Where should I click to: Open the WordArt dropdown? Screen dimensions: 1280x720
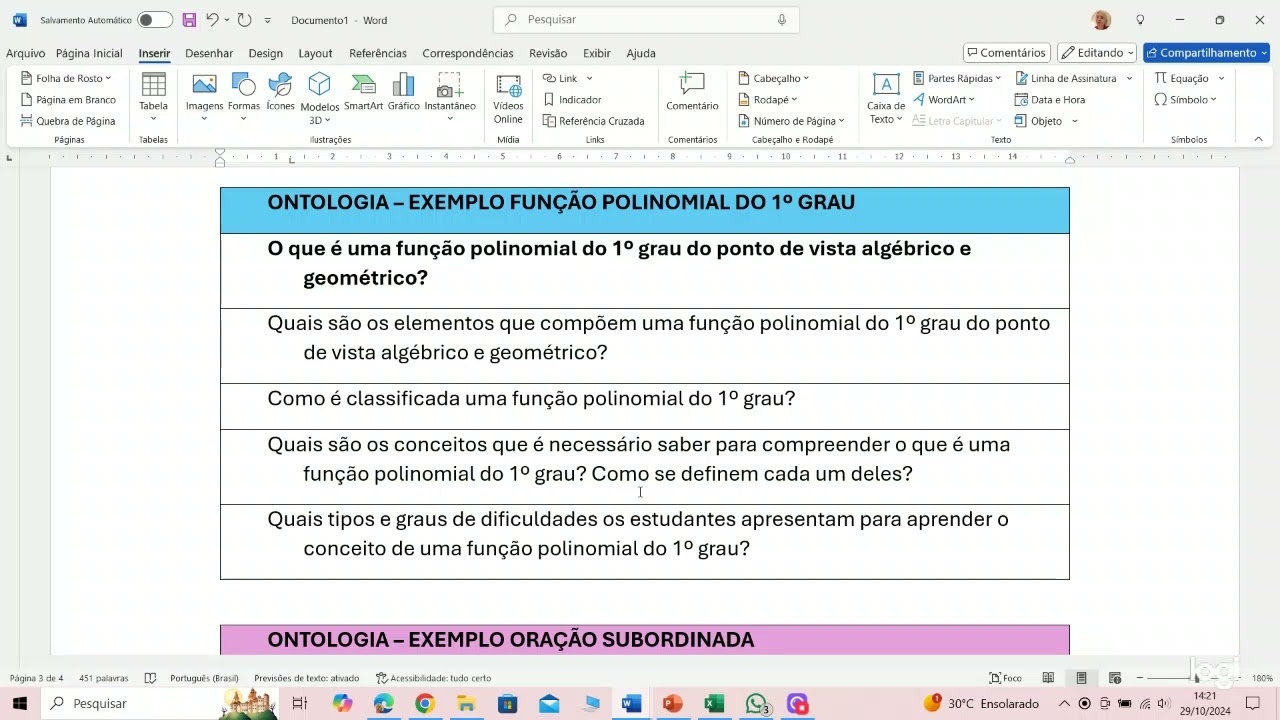pyautogui.click(x=944, y=100)
